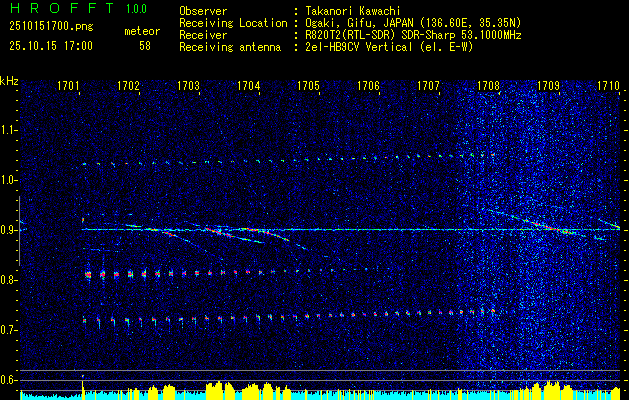The width and height of the screenshot is (629, 400).
Task: Click the 1.0 kHz axis label
Action: pyautogui.click(x=9, y=181)
